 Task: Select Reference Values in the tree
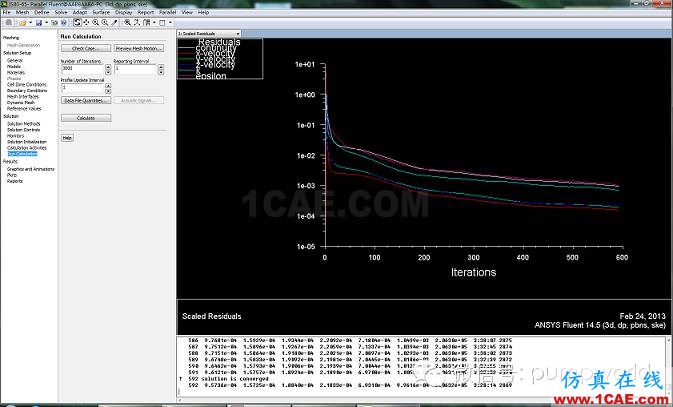pos(24,109)
